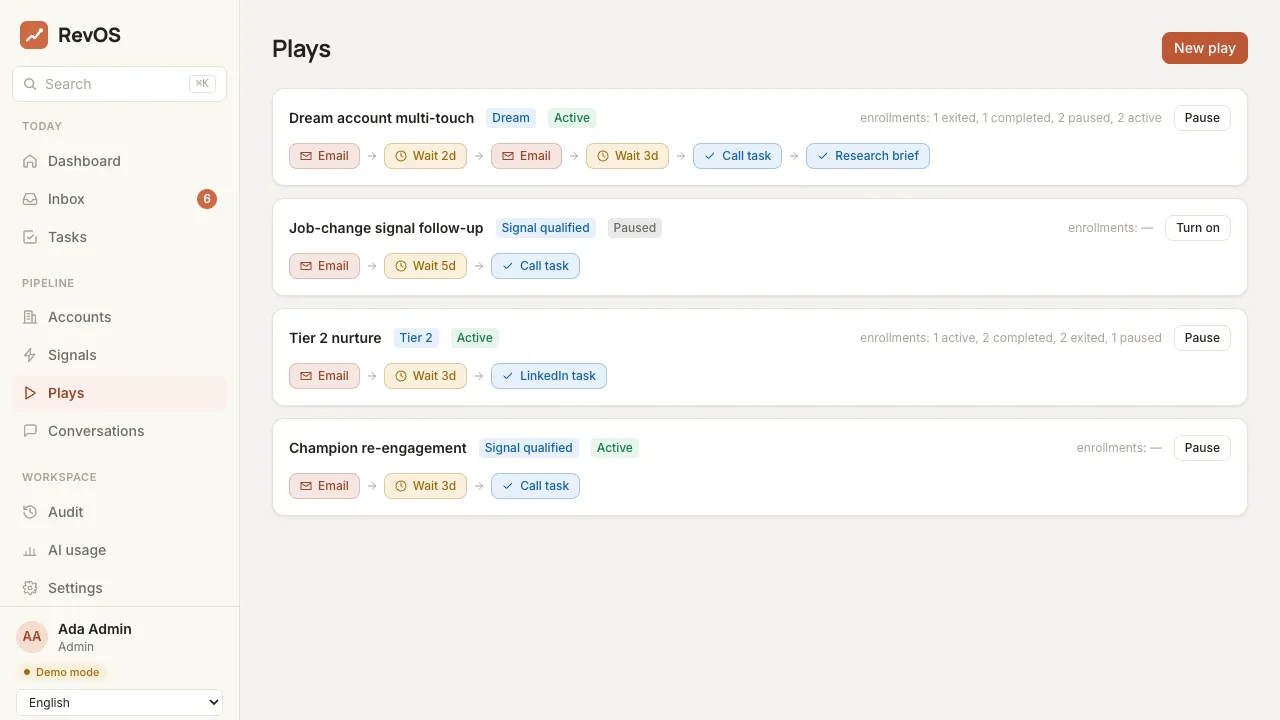Click the Ada Admin user name
The height and width of the screenshot is (720, 1280).
tap(95, 629)
